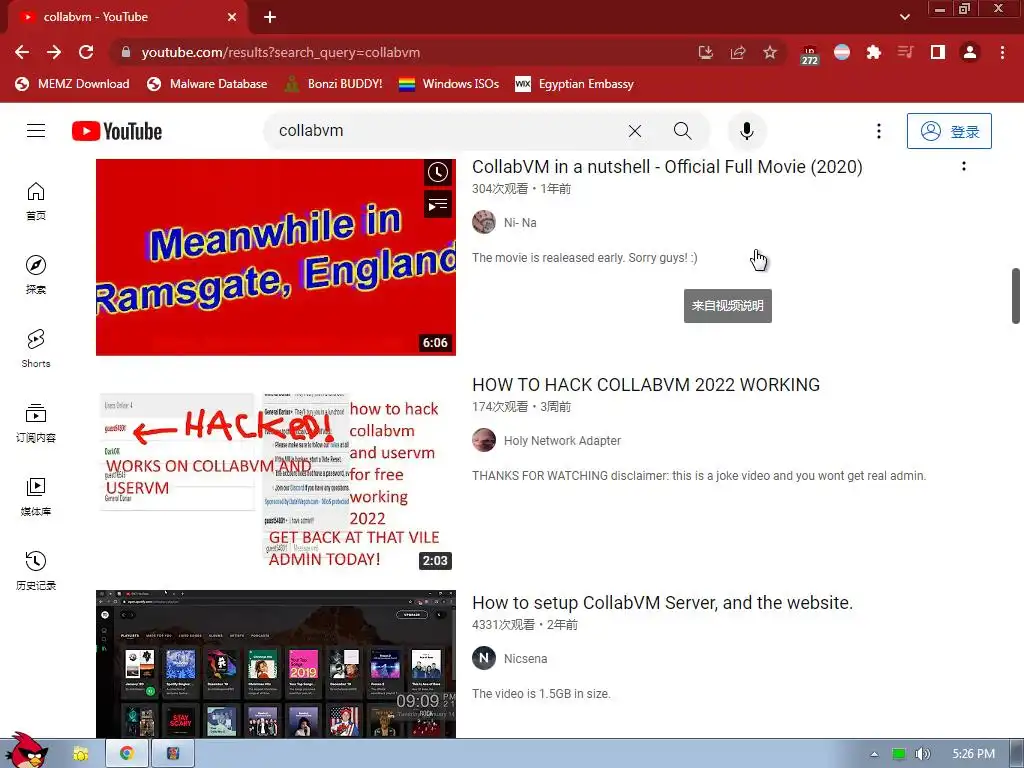Install app icon in address bar
This screenshot has height=768, width=1024.
click(x=705, y=52)
